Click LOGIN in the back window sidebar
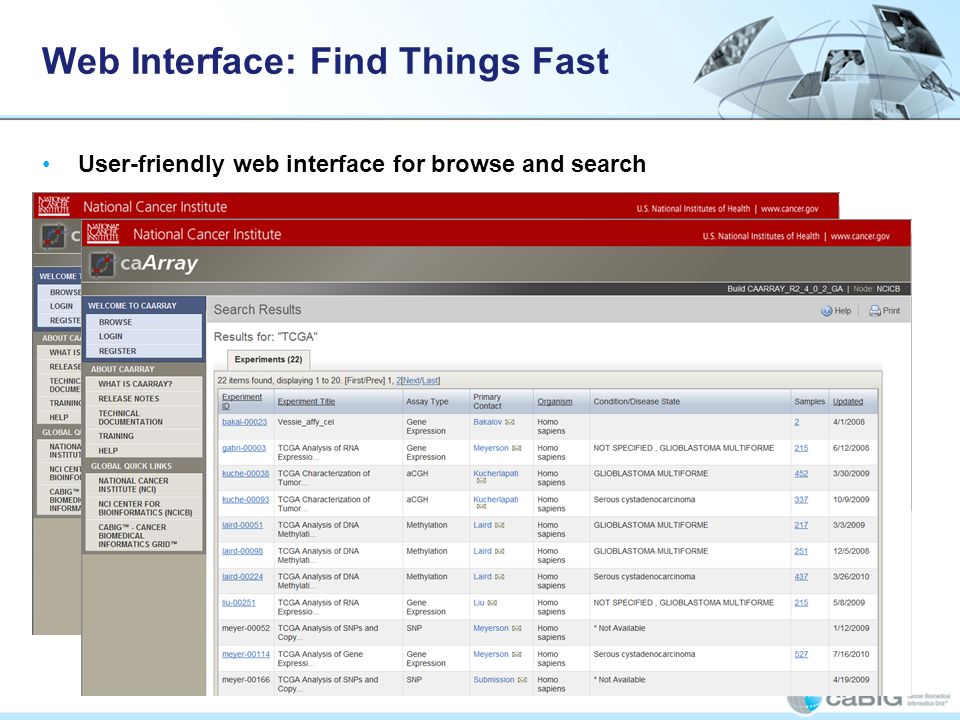 (x=61, y=306)
